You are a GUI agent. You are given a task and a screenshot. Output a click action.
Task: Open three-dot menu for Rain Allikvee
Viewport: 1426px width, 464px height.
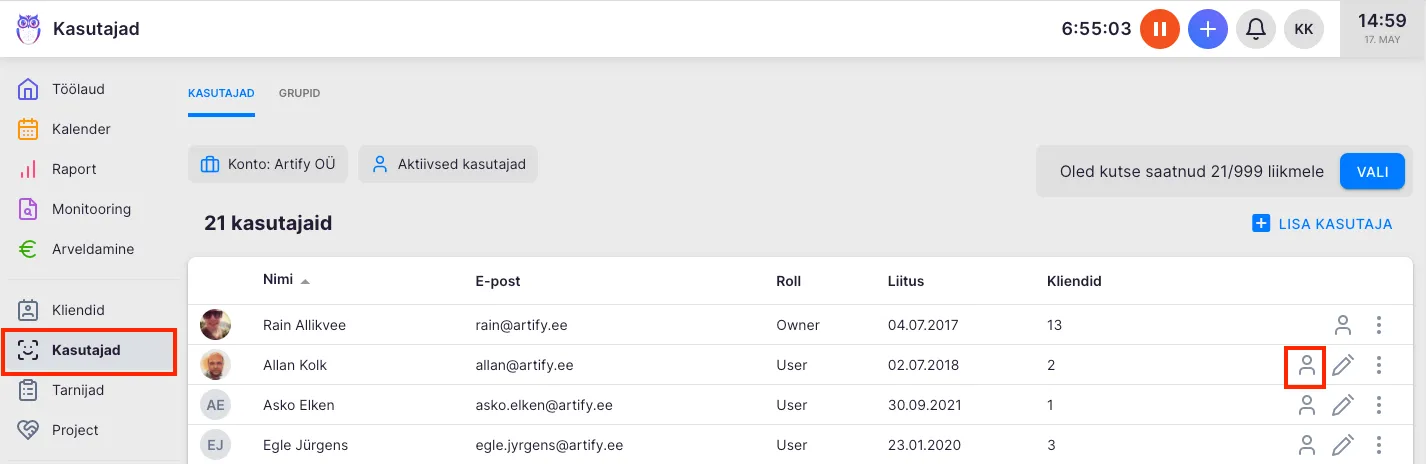point(1379,325)
